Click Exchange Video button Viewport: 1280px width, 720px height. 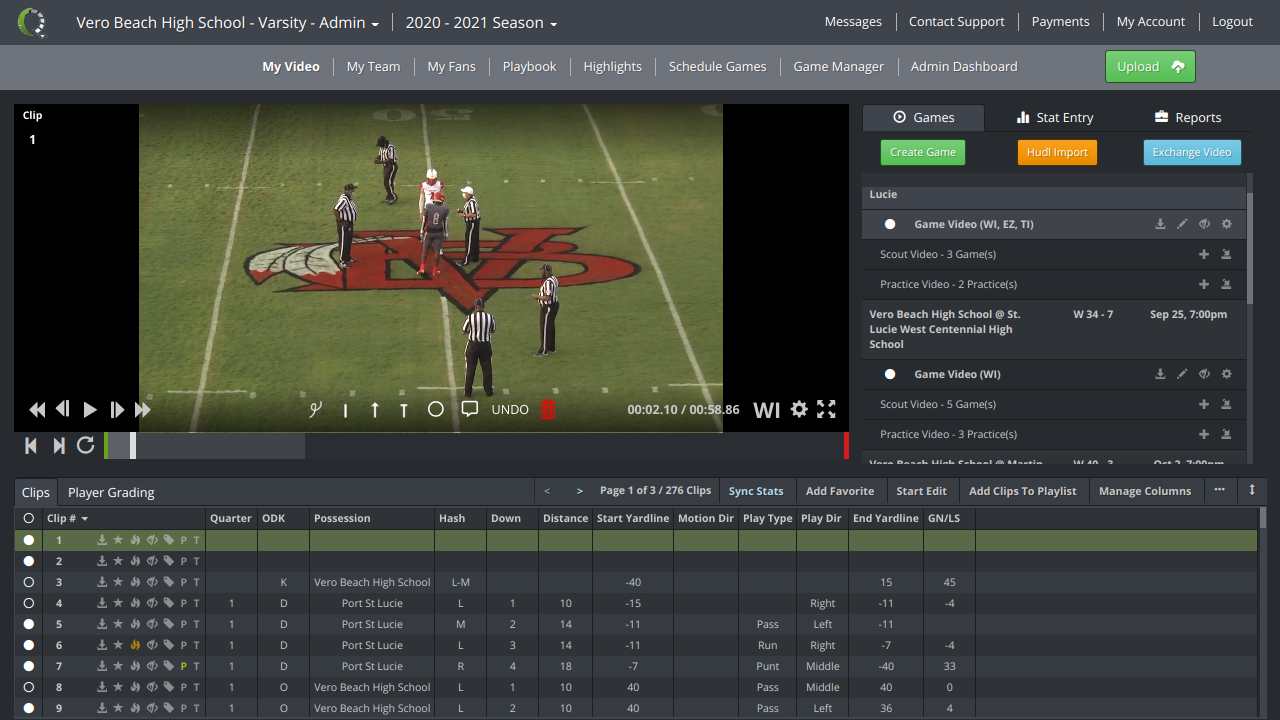[x=1192, y=152]
